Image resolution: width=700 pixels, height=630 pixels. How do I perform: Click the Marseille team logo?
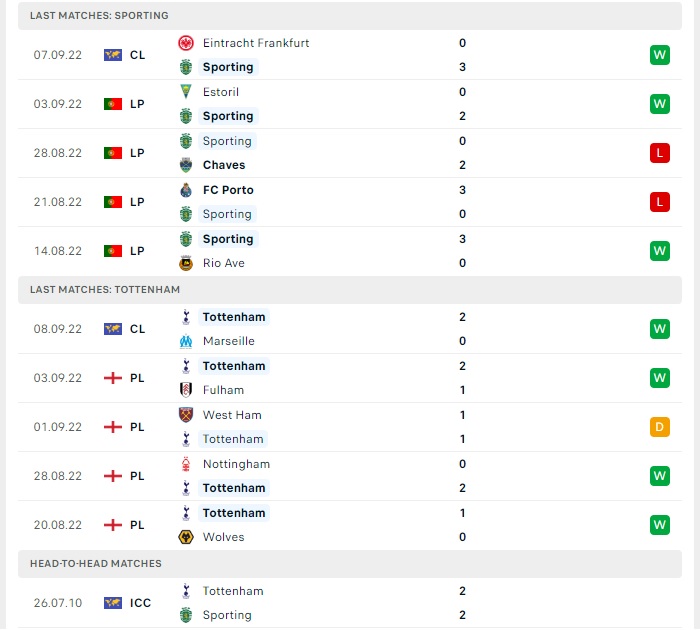point(186,341)
